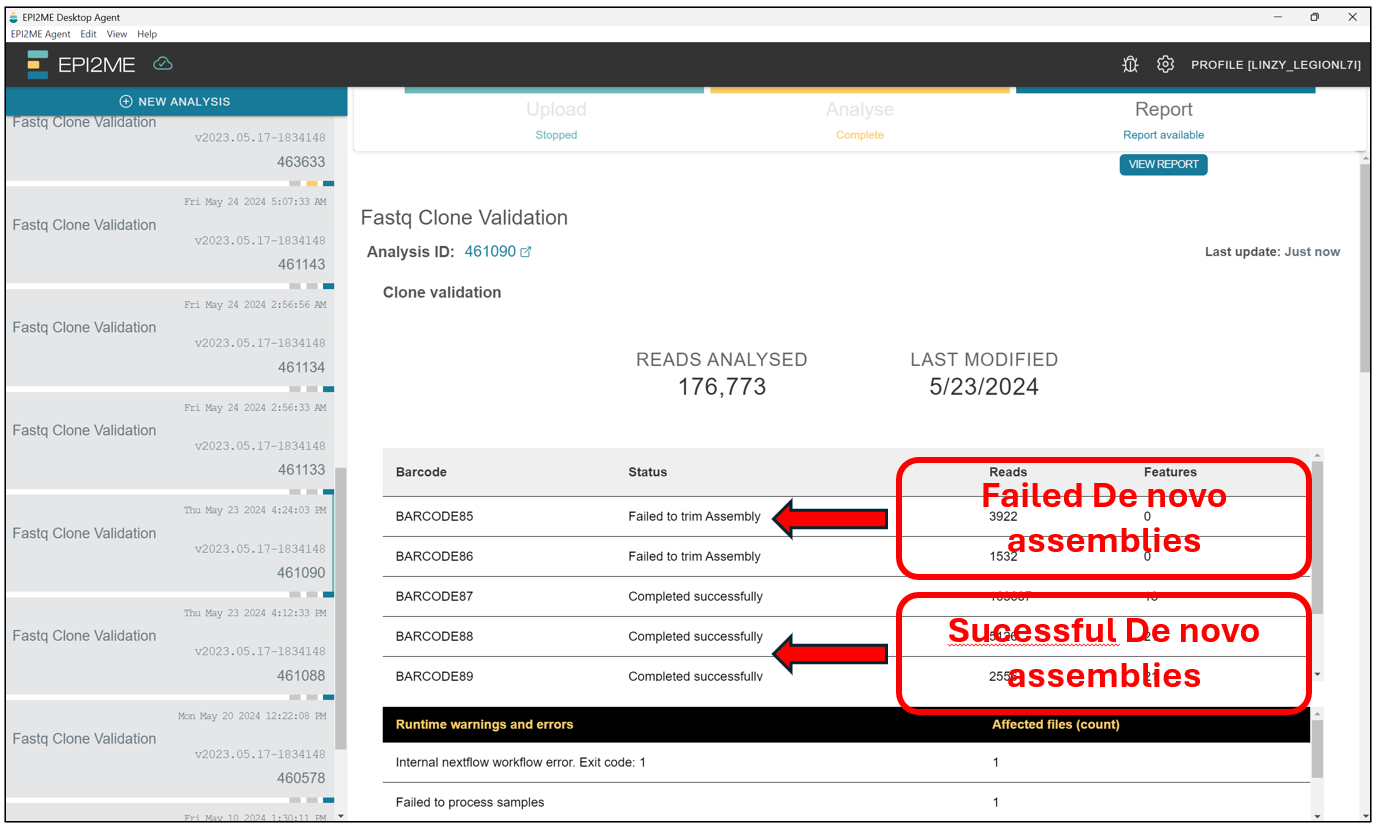Click the Barcode column header
The width and height of the screenshot is (1378, 829).
(x=421, y=472)
